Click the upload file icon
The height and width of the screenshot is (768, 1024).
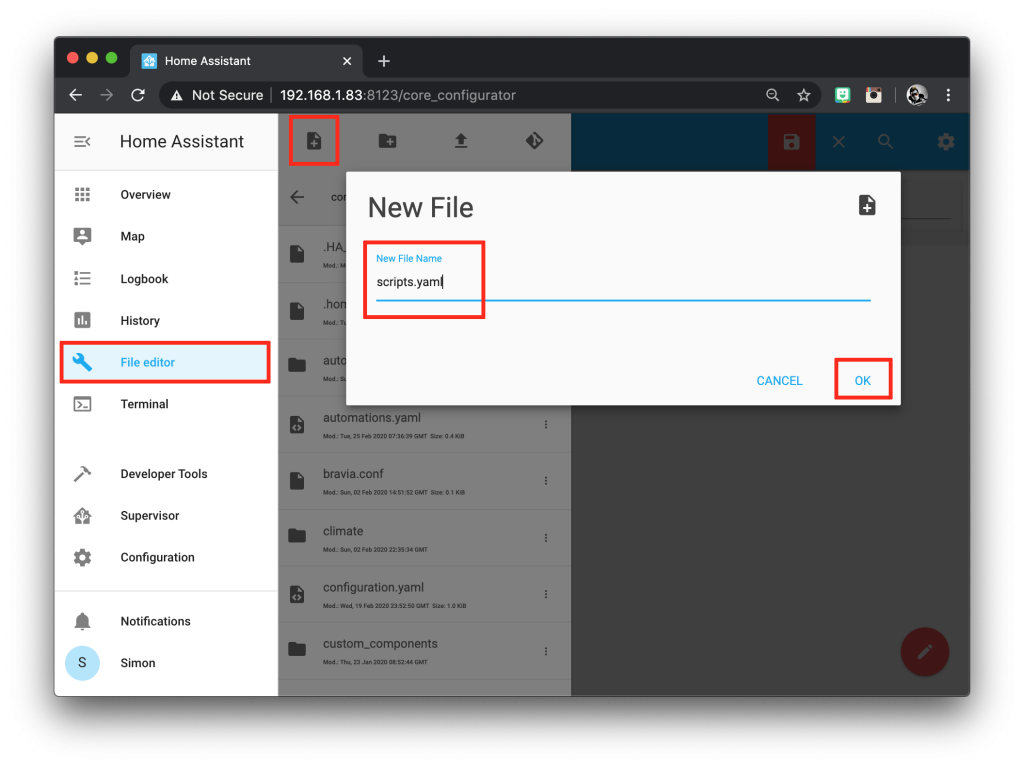click(x=461, y=140)
